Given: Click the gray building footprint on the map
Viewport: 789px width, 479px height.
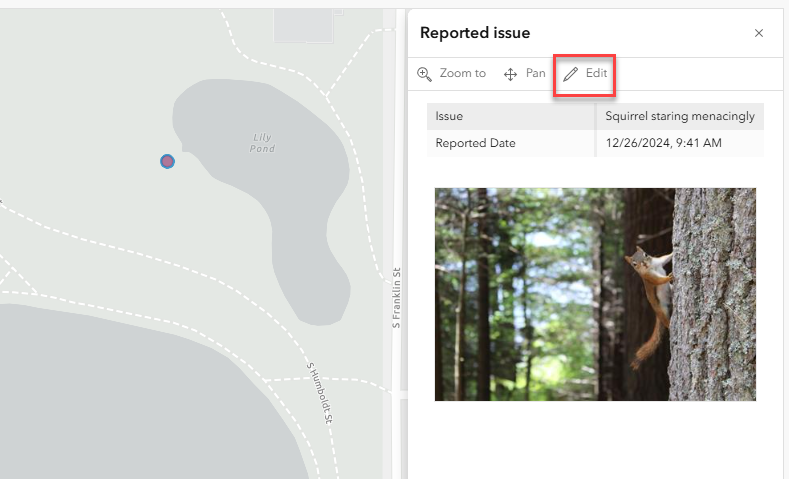Looking at the screenshot, I should pyautogui.click(x=304, y=23).
